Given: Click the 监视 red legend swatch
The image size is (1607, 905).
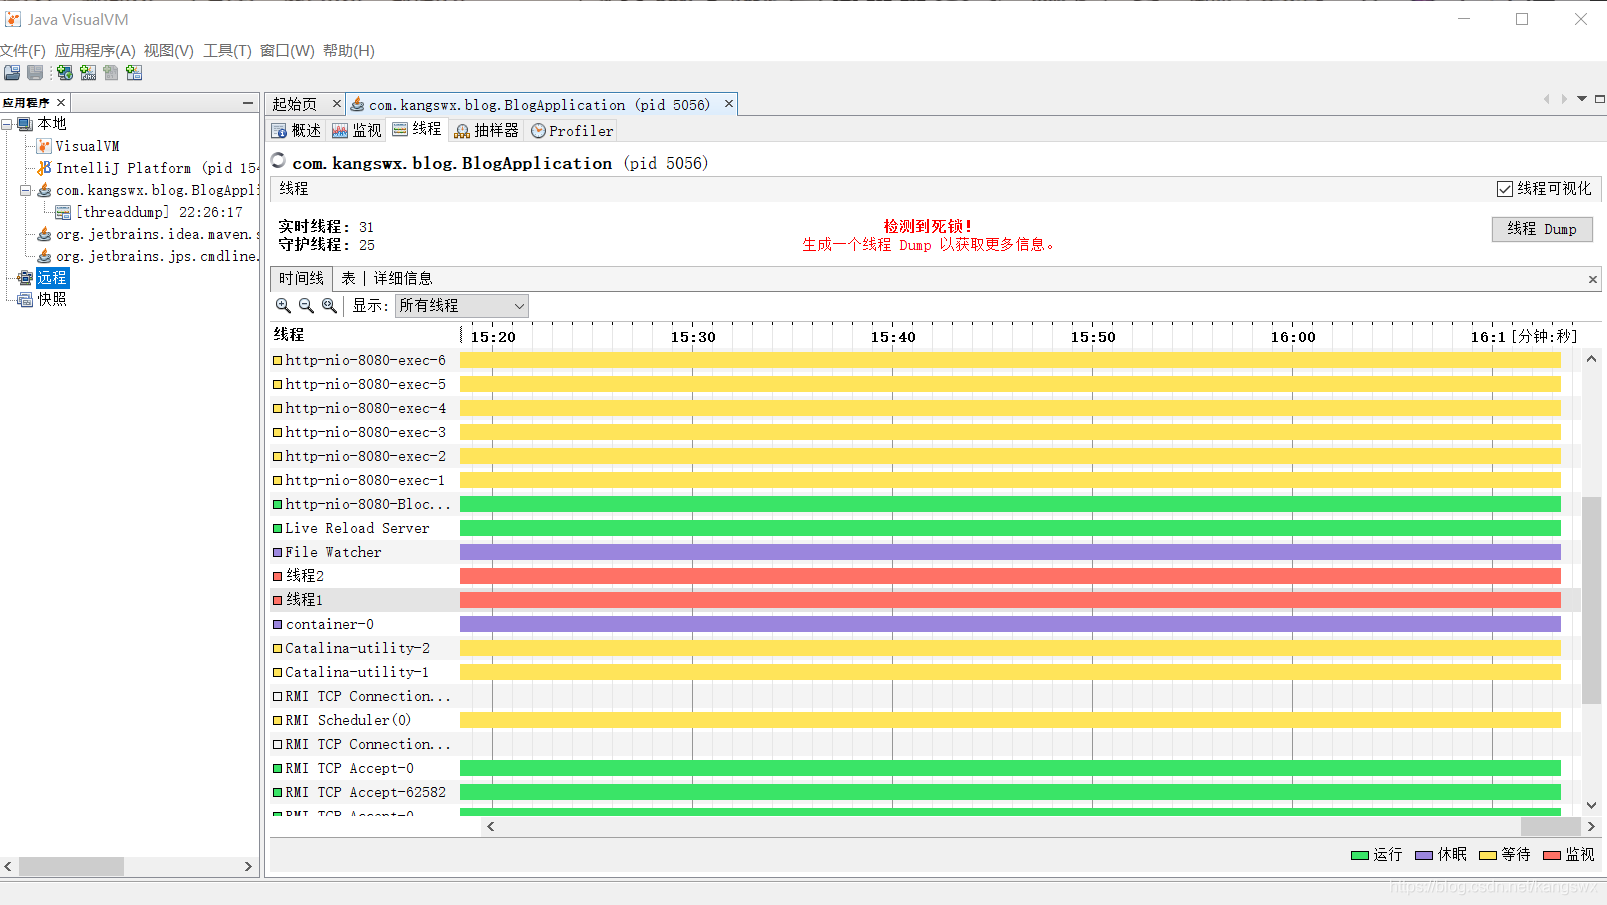Looking at the screenshot, I should pos(1552,855).
